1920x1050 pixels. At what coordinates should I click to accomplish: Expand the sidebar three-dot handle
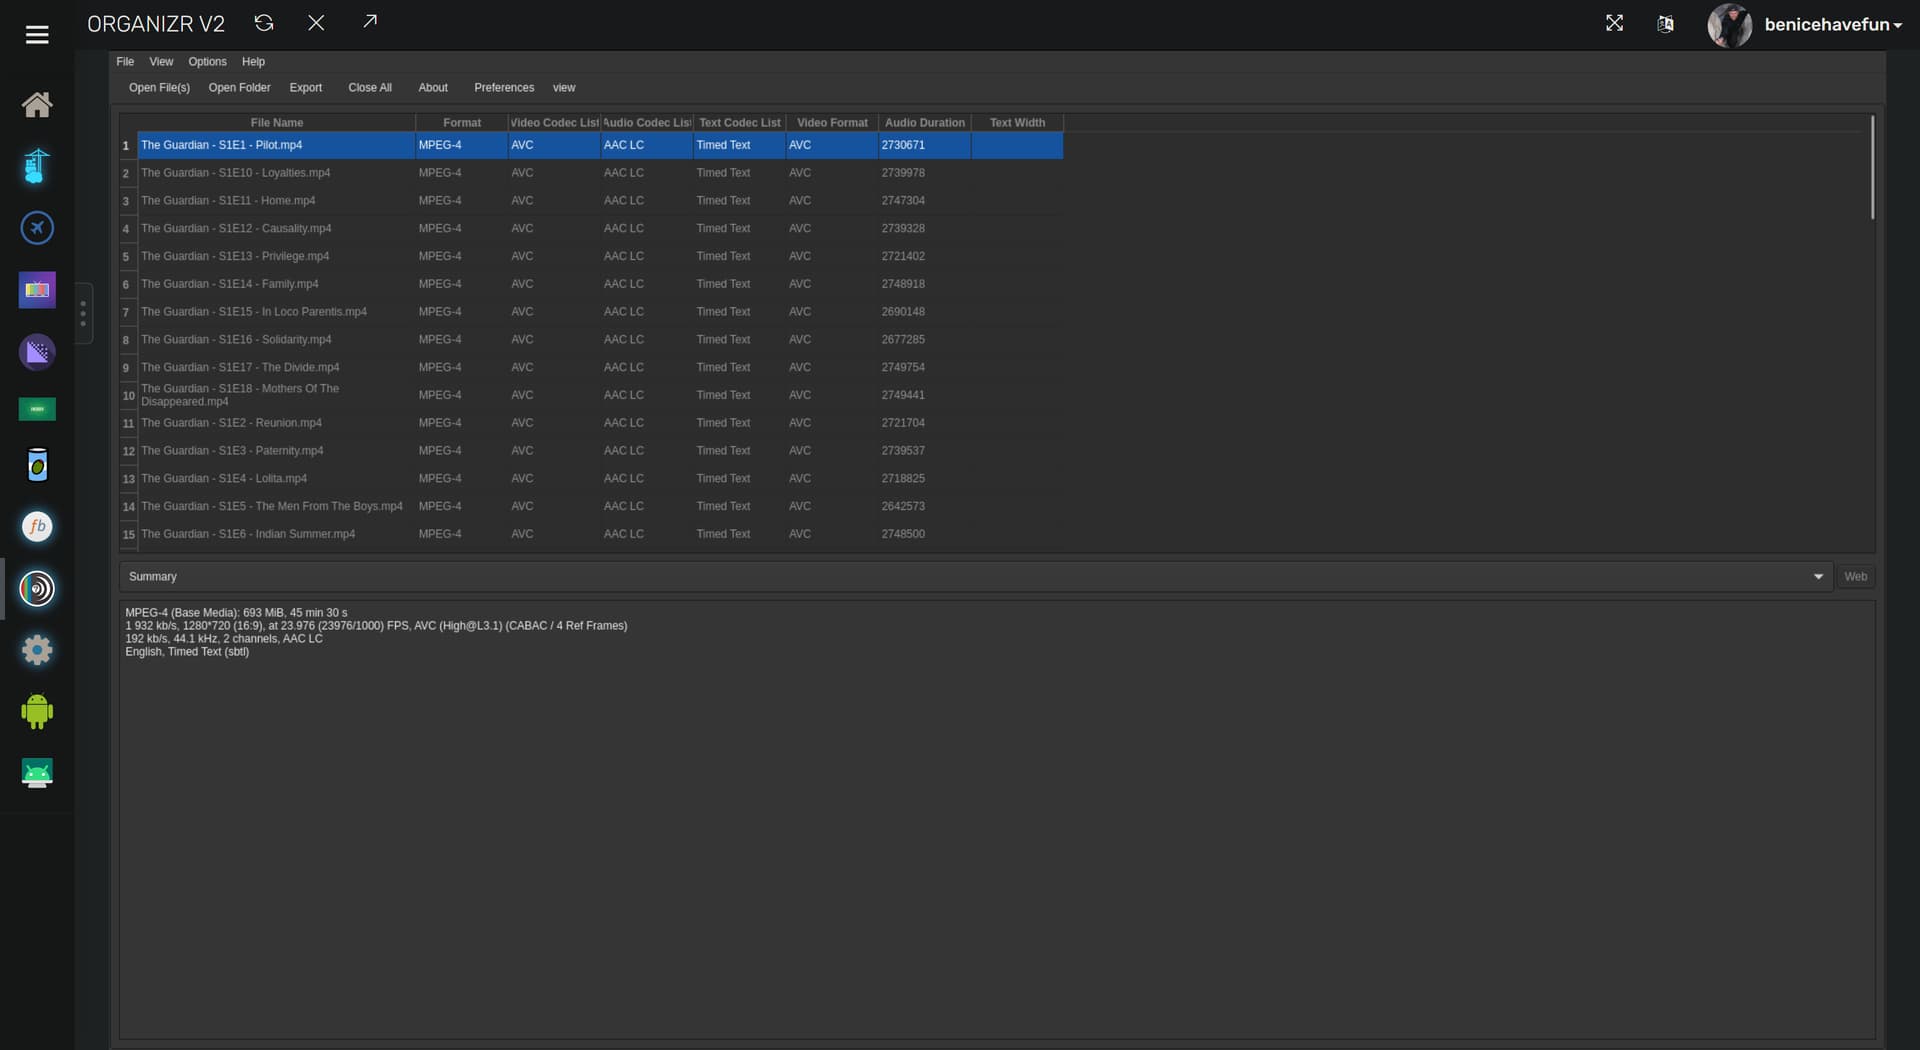point(83,313)
